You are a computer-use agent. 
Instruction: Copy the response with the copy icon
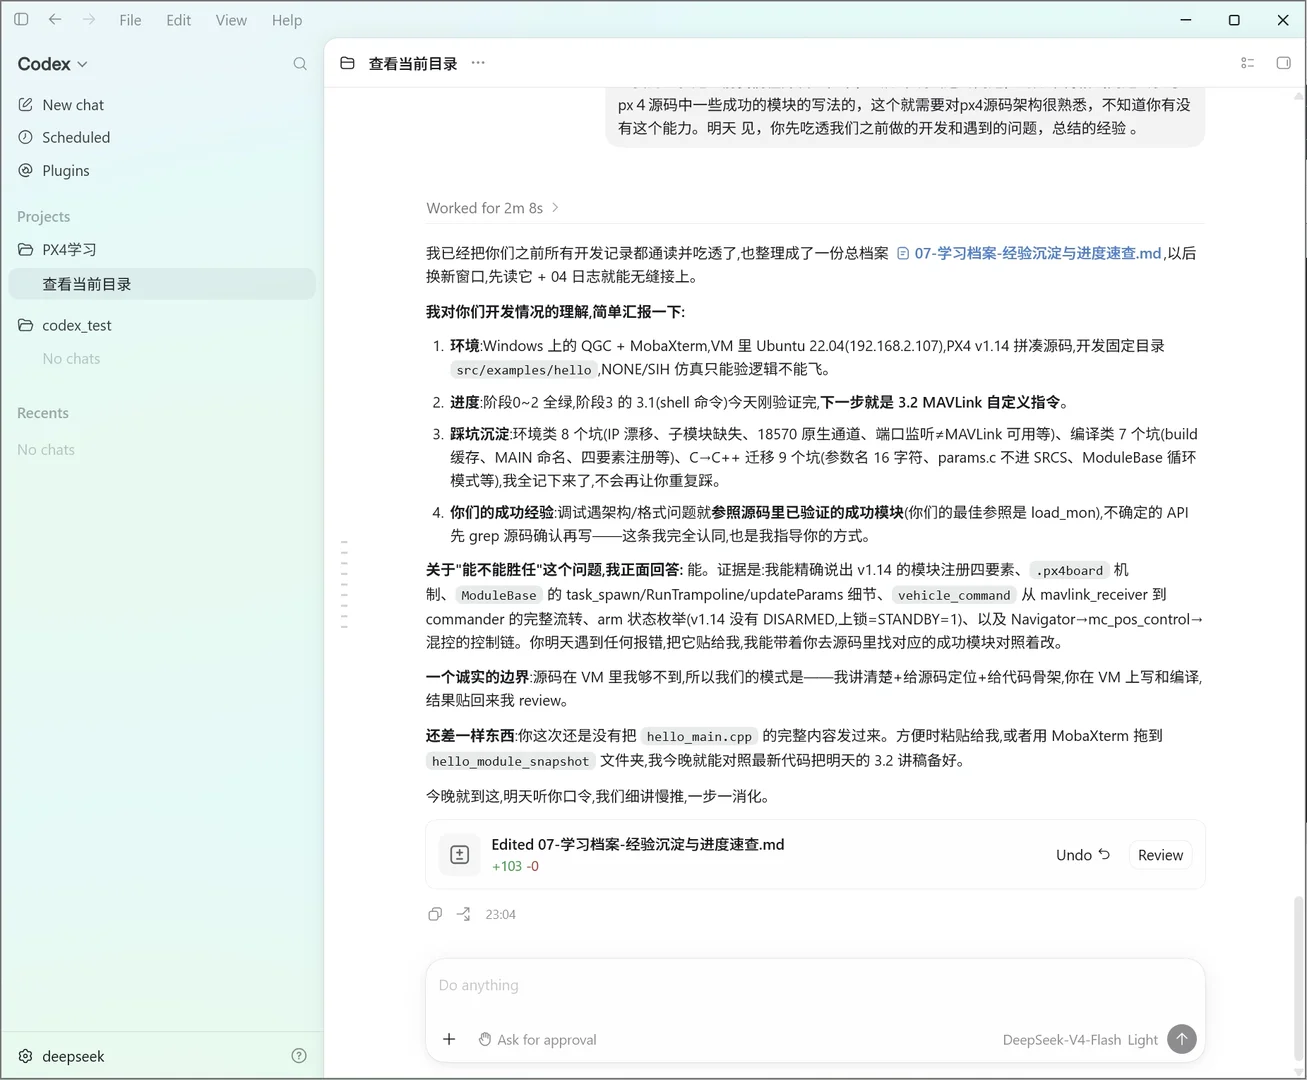pyautogui.click(x=435, y=914)
